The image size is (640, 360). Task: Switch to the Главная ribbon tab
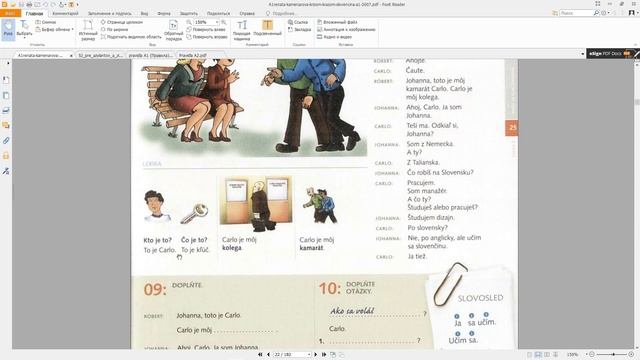pos(34,13)
